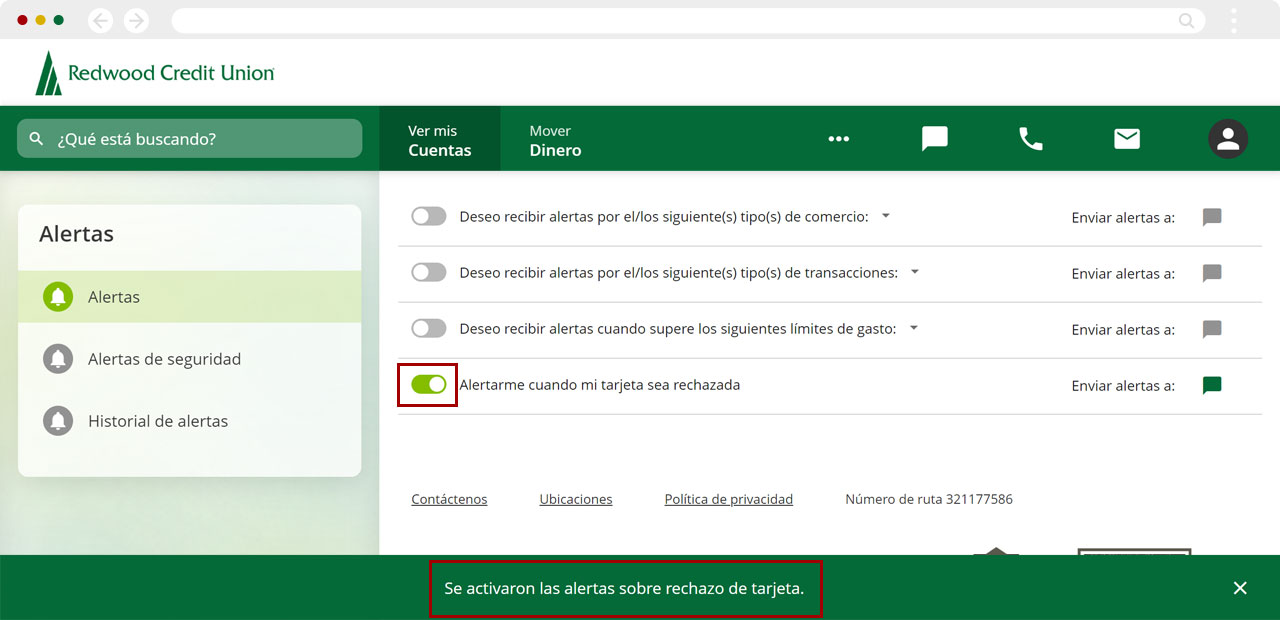Click message icon for spending limits alert
This screenshot has width=1280, height=620.
(1212, 329)
